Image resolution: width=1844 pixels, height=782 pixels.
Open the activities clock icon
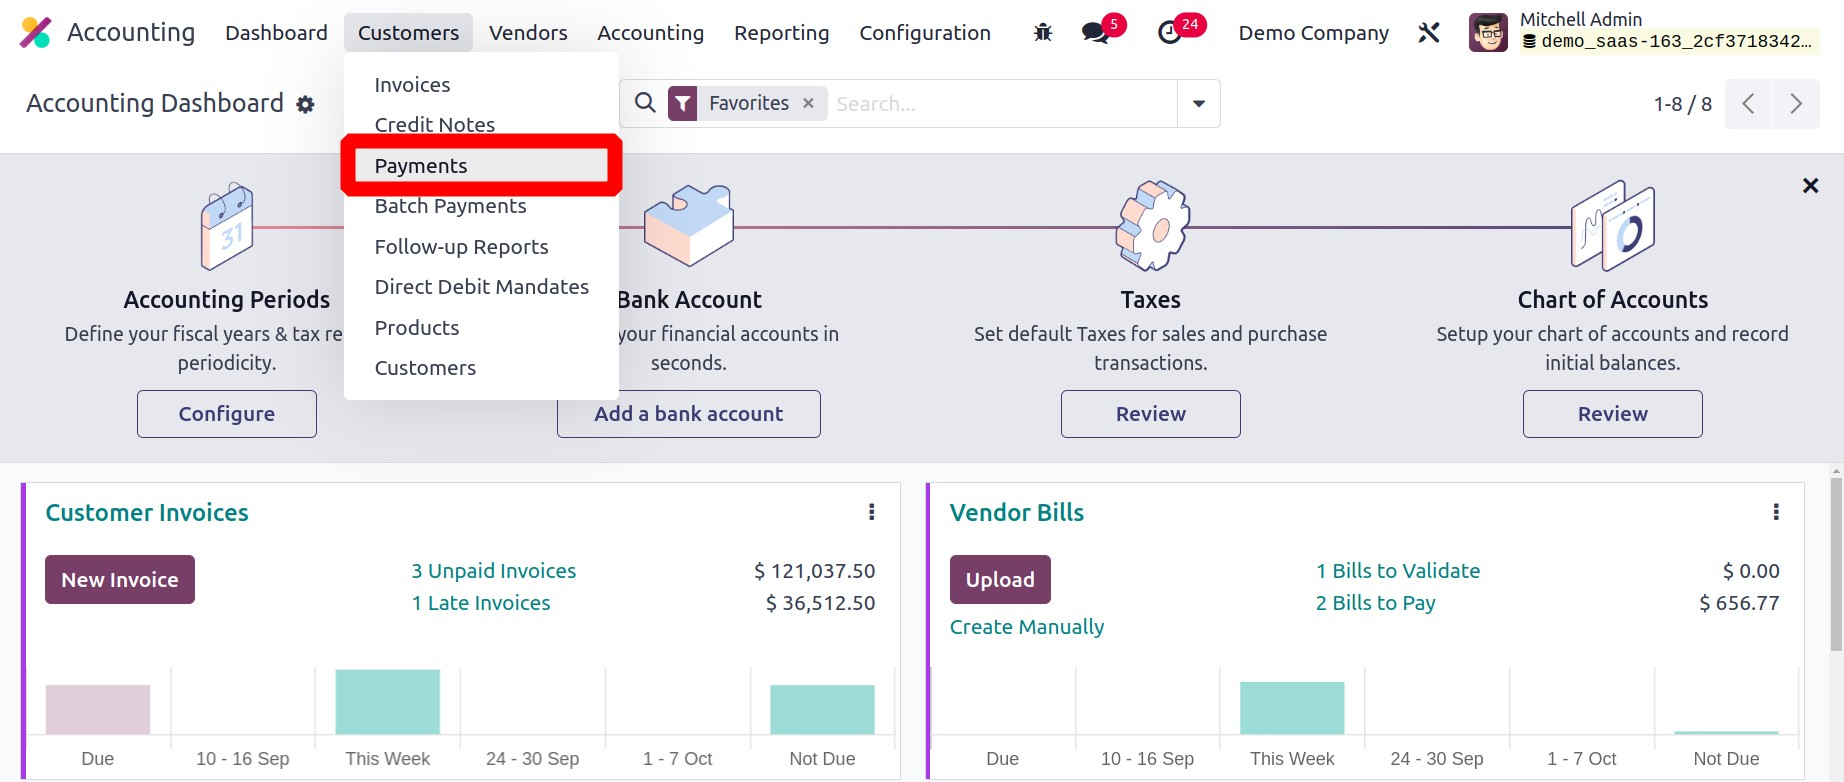tap(1169, 33)
